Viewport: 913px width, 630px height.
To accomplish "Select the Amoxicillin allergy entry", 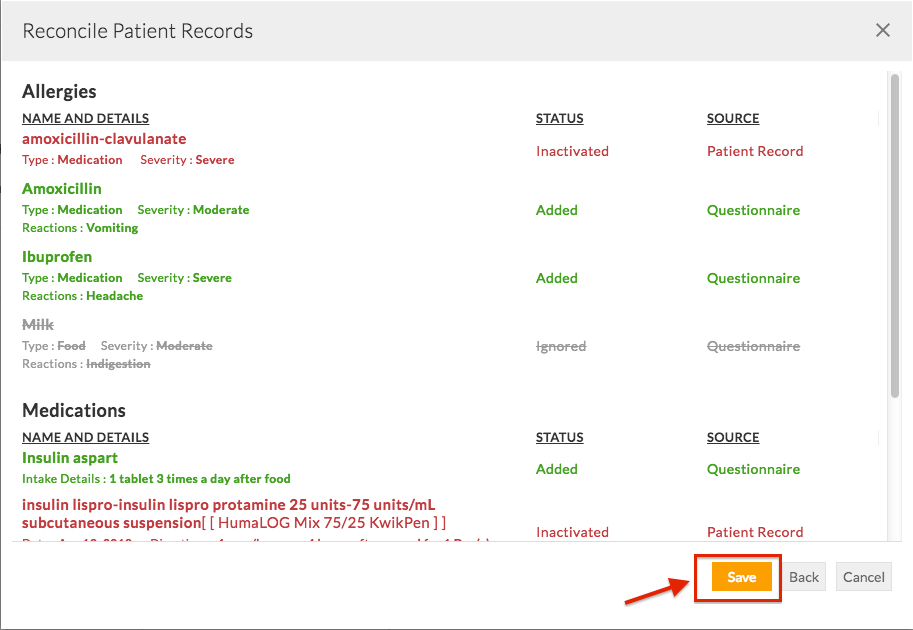I will (x=61, y=188).
